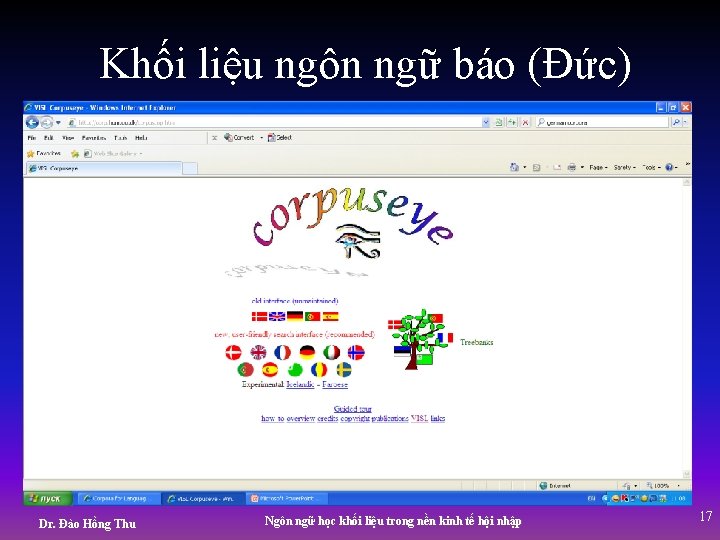Click the Select toolbar button

point(280,137)
